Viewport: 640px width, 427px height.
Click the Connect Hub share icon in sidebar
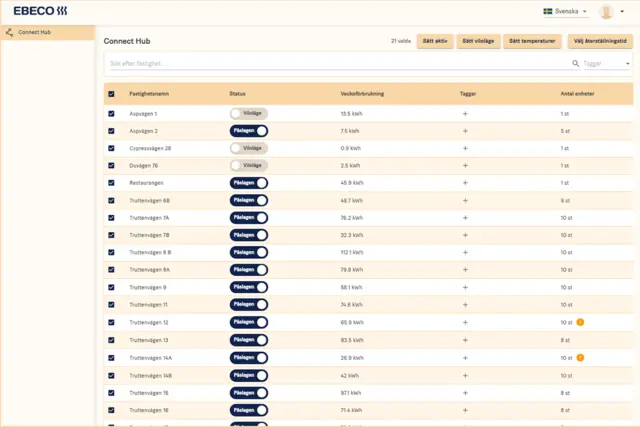pyautogui.click(x=9, y=32)
